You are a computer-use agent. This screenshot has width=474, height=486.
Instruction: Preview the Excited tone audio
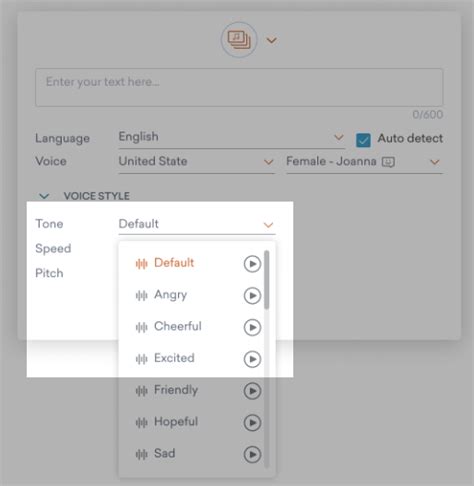pyautogui.click(x=252, y=359)
